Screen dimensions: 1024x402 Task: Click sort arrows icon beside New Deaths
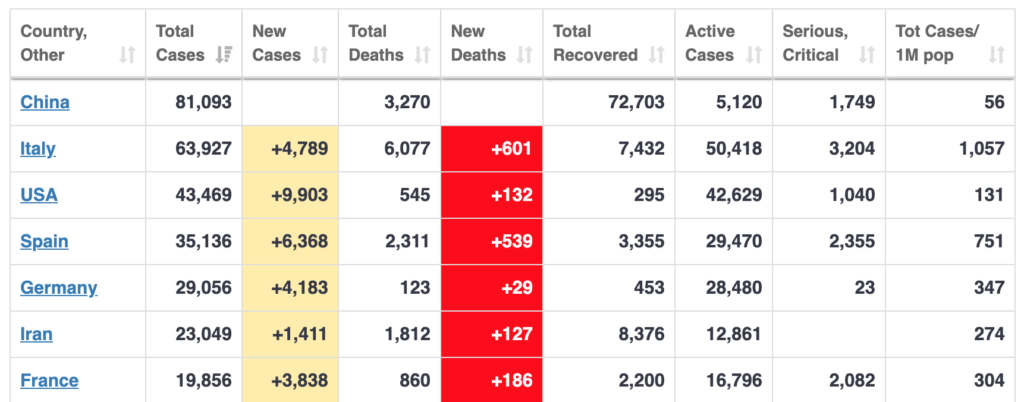(524, 55)
